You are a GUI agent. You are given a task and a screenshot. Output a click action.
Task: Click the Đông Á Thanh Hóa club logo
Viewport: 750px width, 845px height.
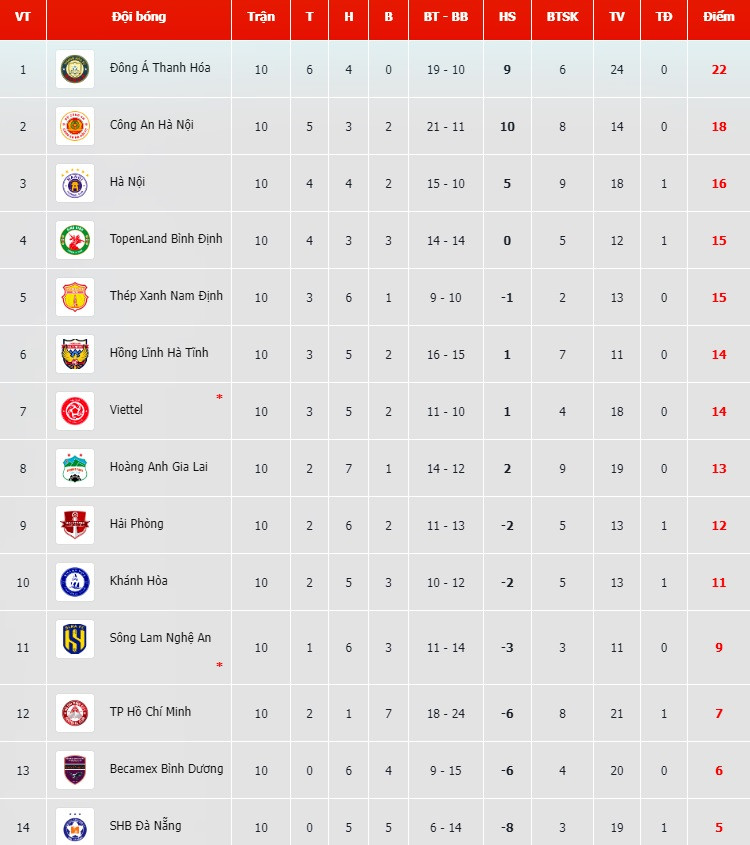tap(75, 69)
